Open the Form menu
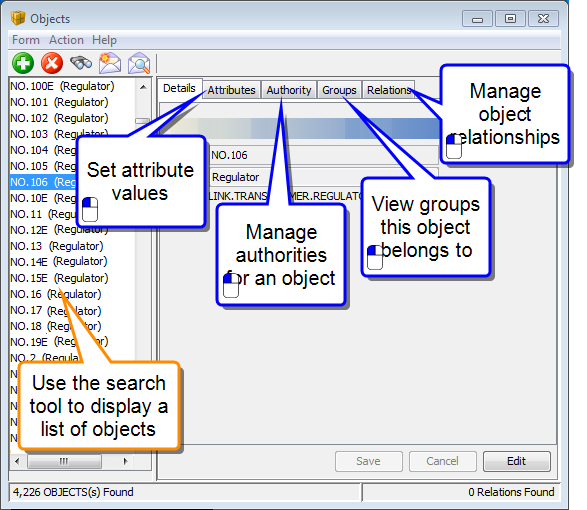The width and height of the screenshot is (587, 510). point(25,40)
